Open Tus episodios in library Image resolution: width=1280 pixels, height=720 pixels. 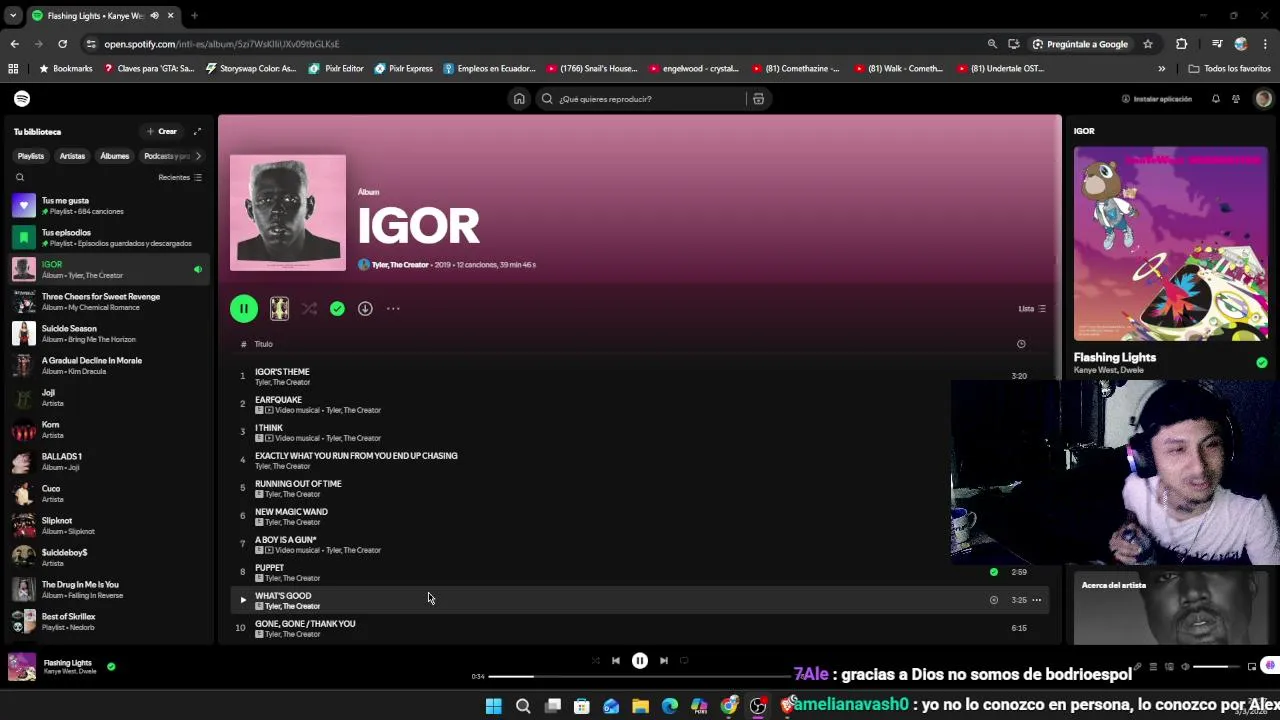coord(108,238)
